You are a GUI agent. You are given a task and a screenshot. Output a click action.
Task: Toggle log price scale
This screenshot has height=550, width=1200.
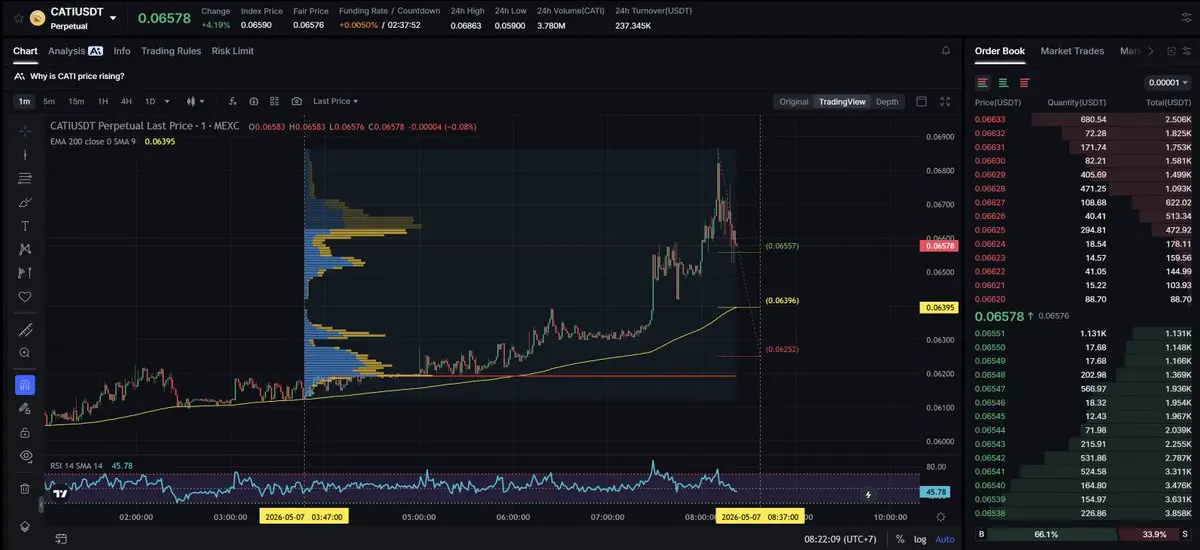click(920, 540)
